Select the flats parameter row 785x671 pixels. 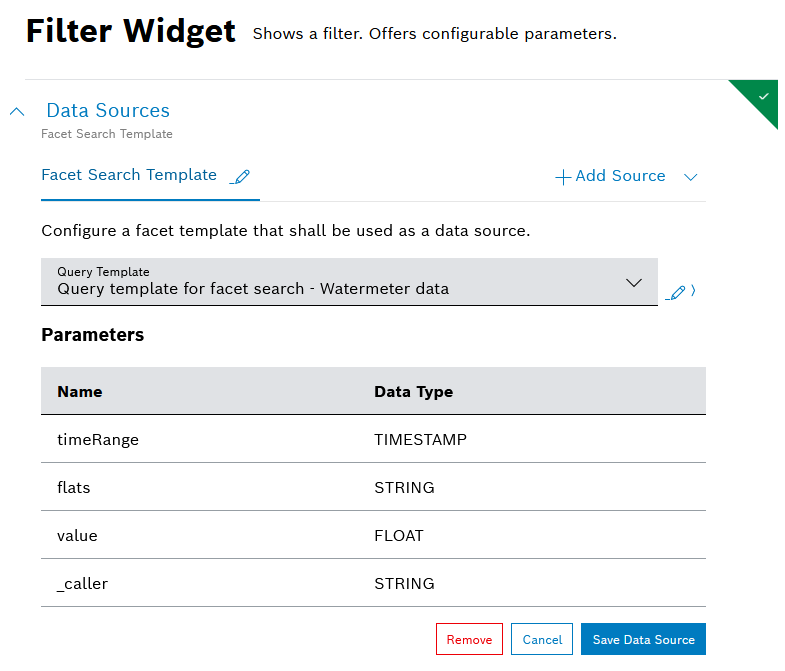373,488
